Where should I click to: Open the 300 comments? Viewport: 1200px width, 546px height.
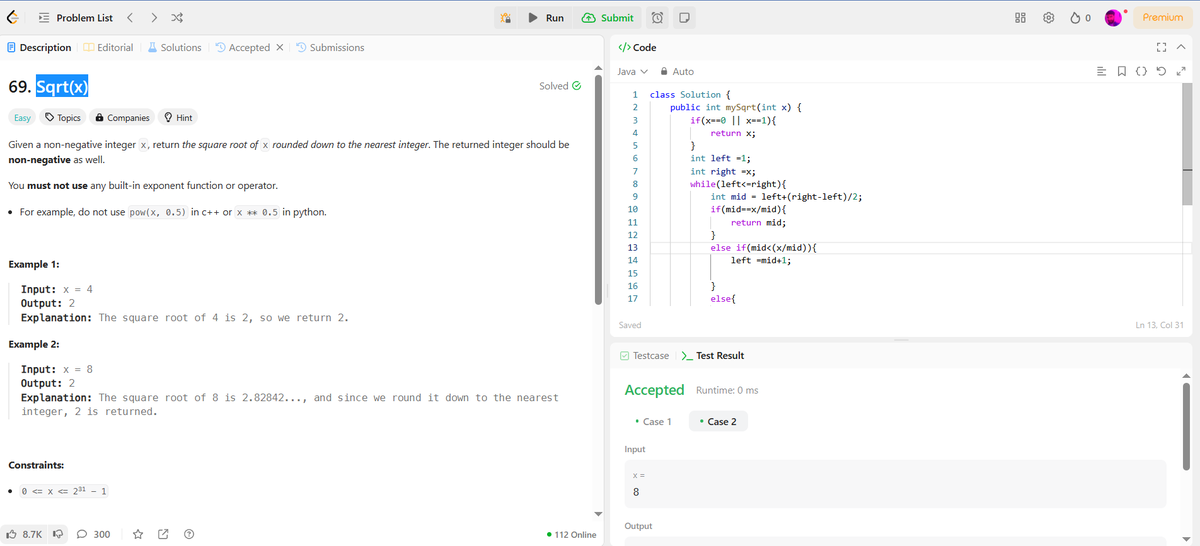pos(94,535)
